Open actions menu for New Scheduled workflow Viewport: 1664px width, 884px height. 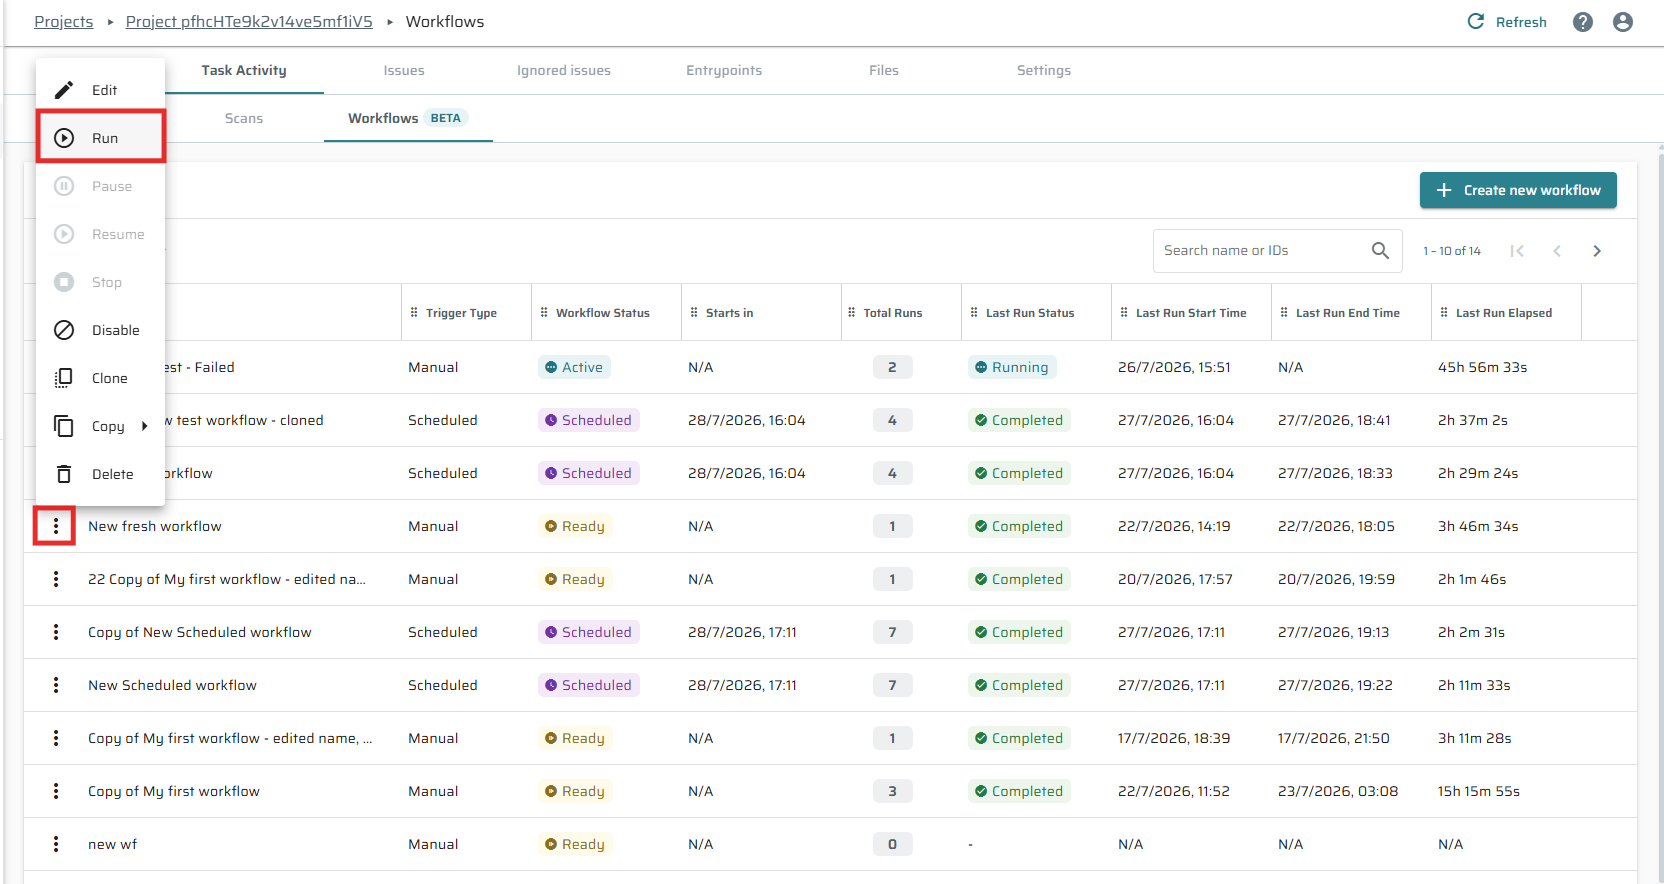click(56, 685)
